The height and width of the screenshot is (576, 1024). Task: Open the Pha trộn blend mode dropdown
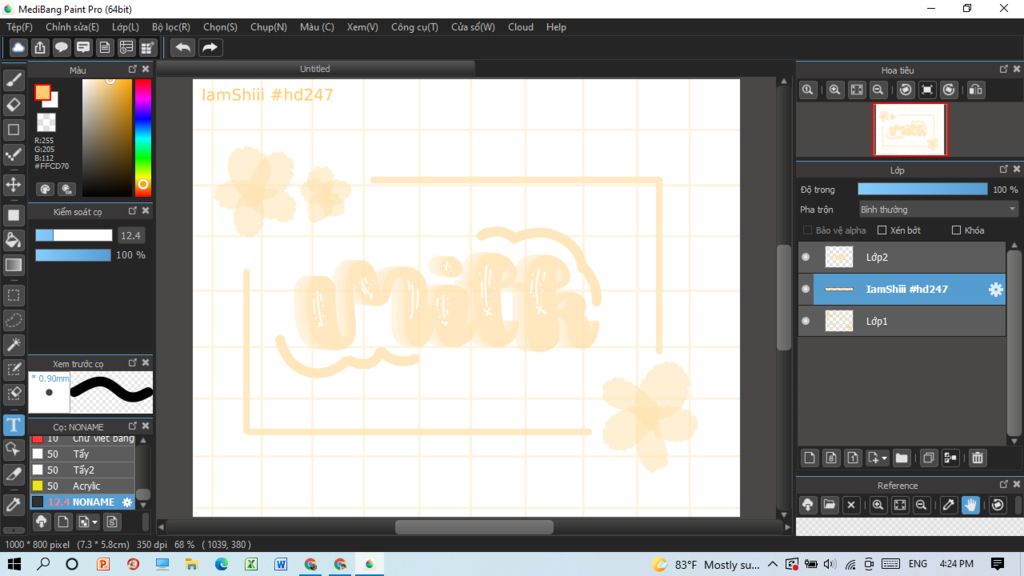click(x=938, y=210)
